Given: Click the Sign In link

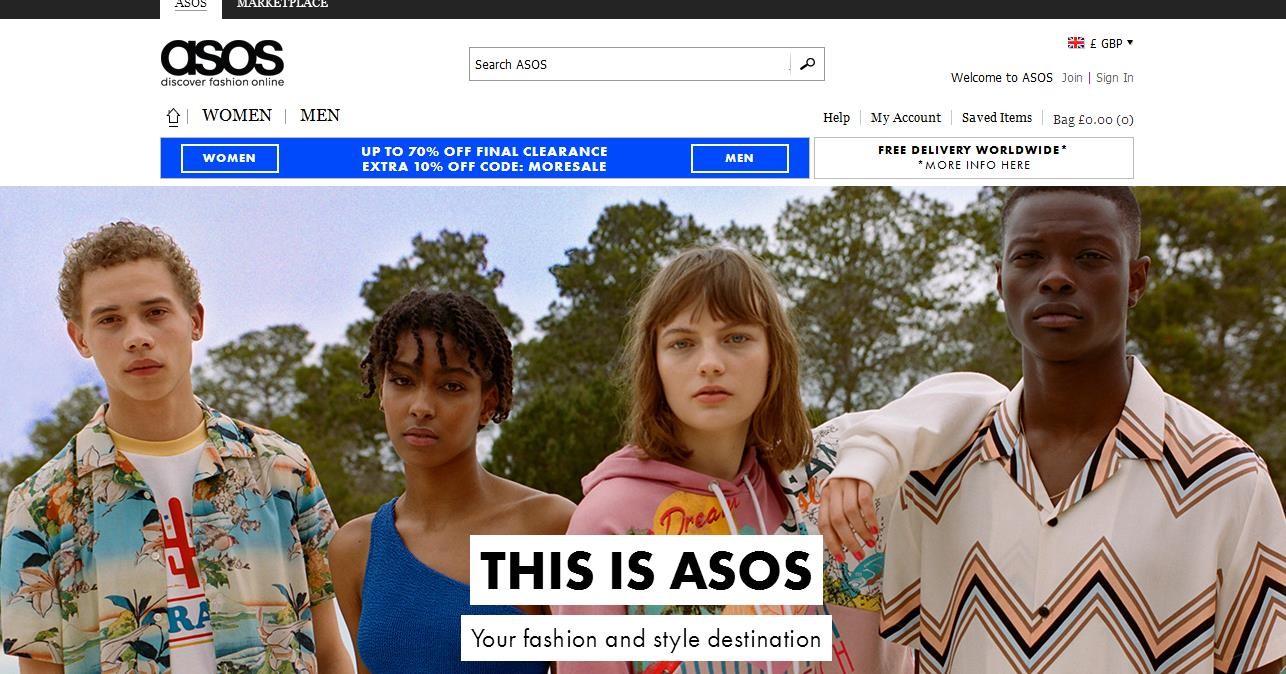Looking at the screenshot, I should click(1115, 78).
